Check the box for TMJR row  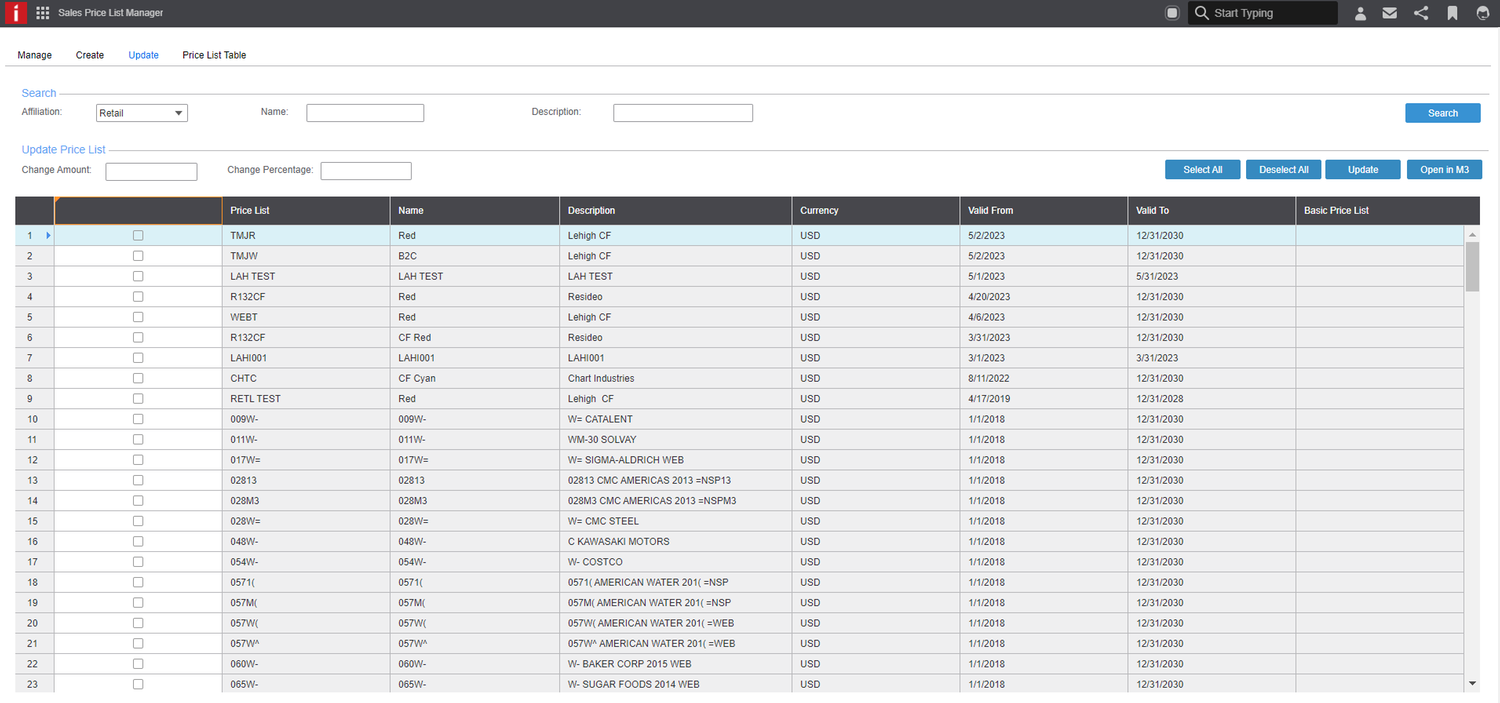point(138,236)
